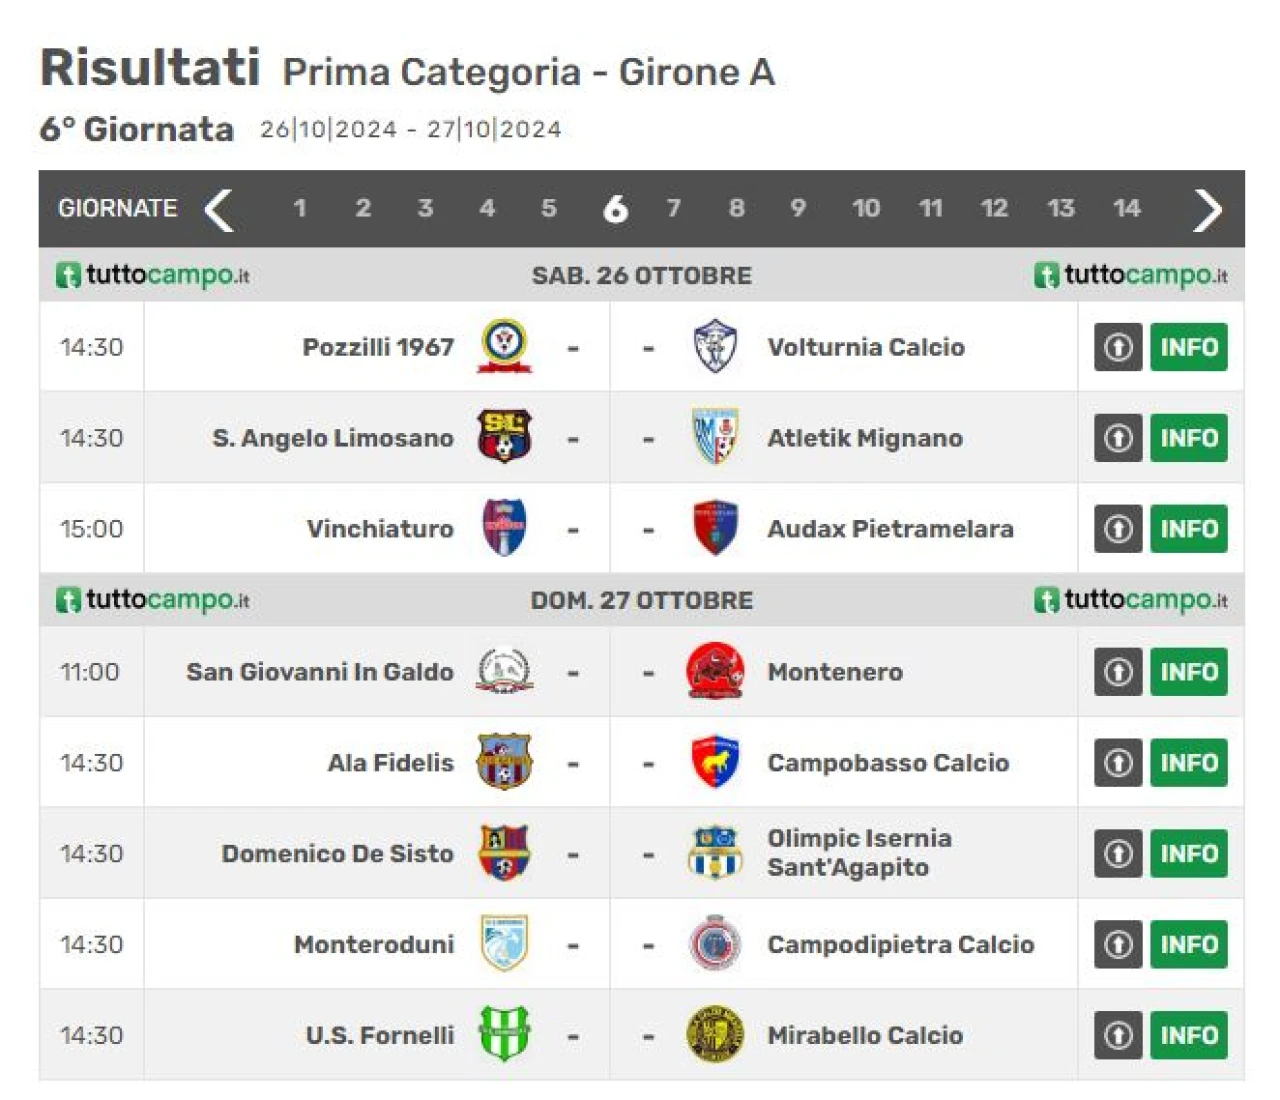Screen dimensions: 1280x1100
Task: Go to next giornate with right chevron
Action: point(1208,209)
